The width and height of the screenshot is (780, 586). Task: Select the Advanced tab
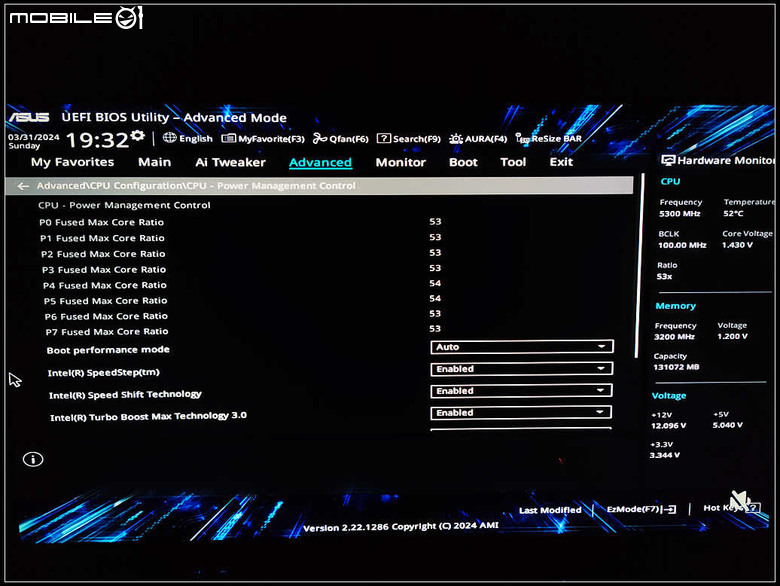pyautogui.click(x=320, y=162)
